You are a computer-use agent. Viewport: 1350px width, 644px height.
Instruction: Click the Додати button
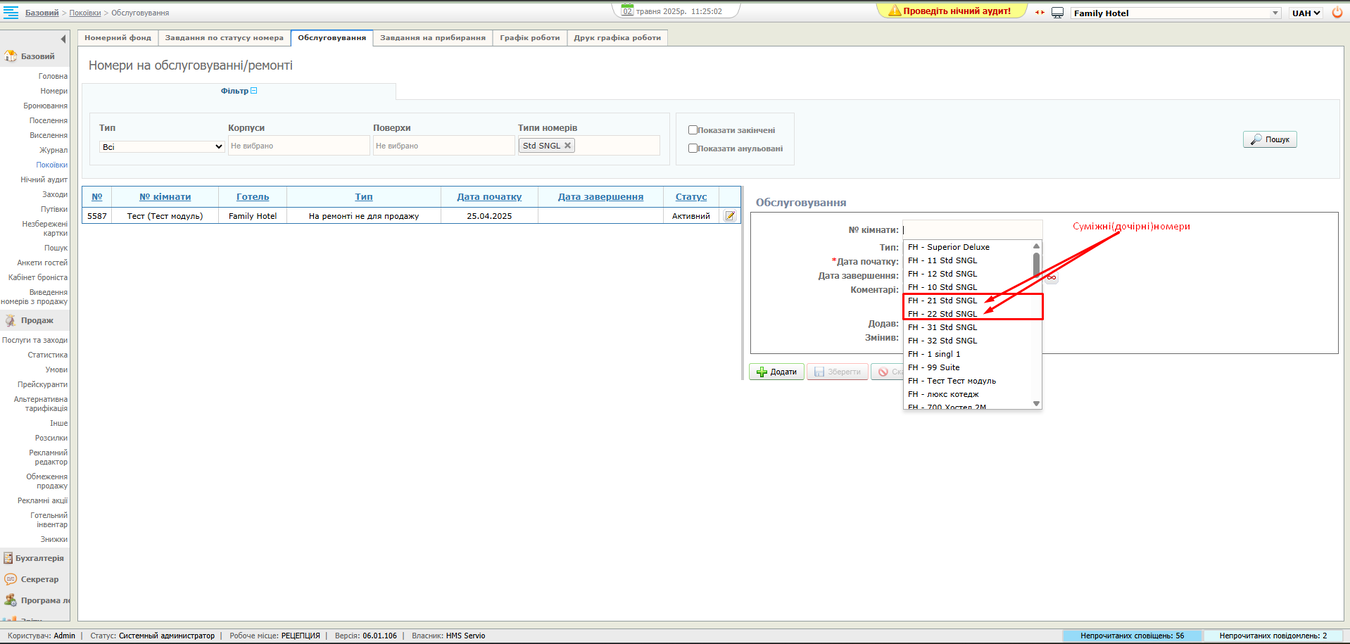[x=777, y=372]
